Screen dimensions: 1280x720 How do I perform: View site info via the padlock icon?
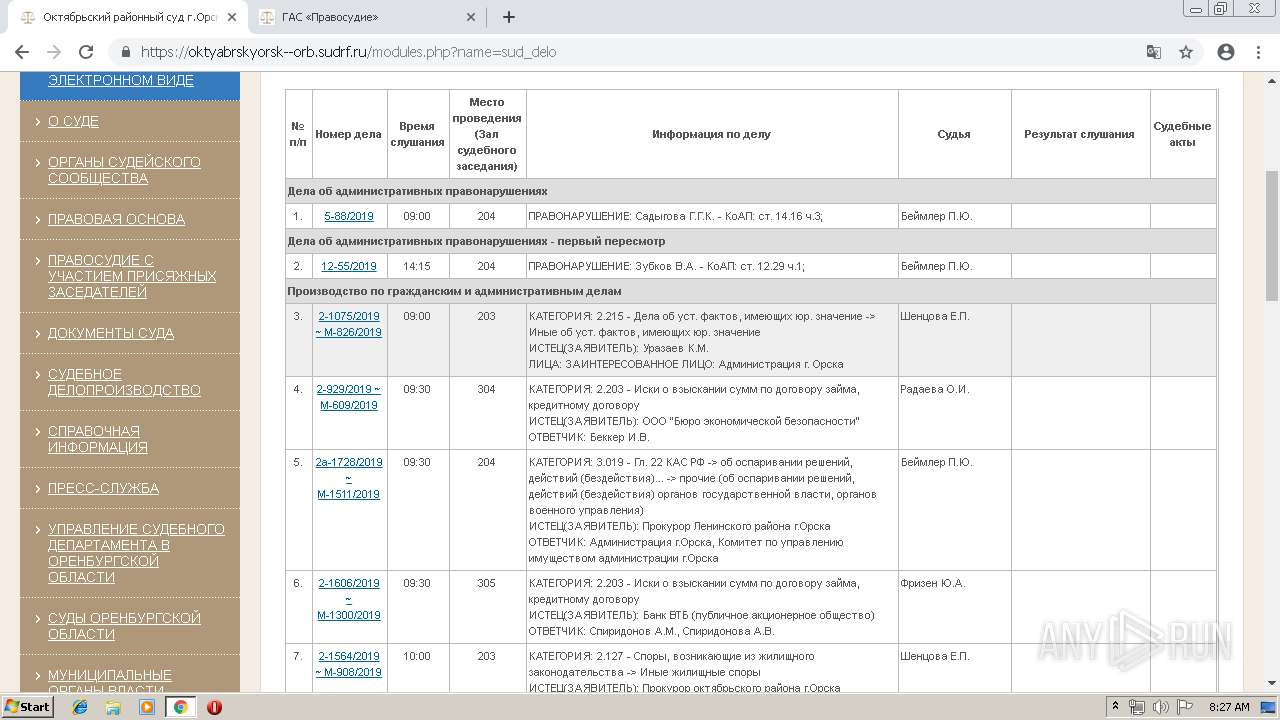[x=126, y=52]
